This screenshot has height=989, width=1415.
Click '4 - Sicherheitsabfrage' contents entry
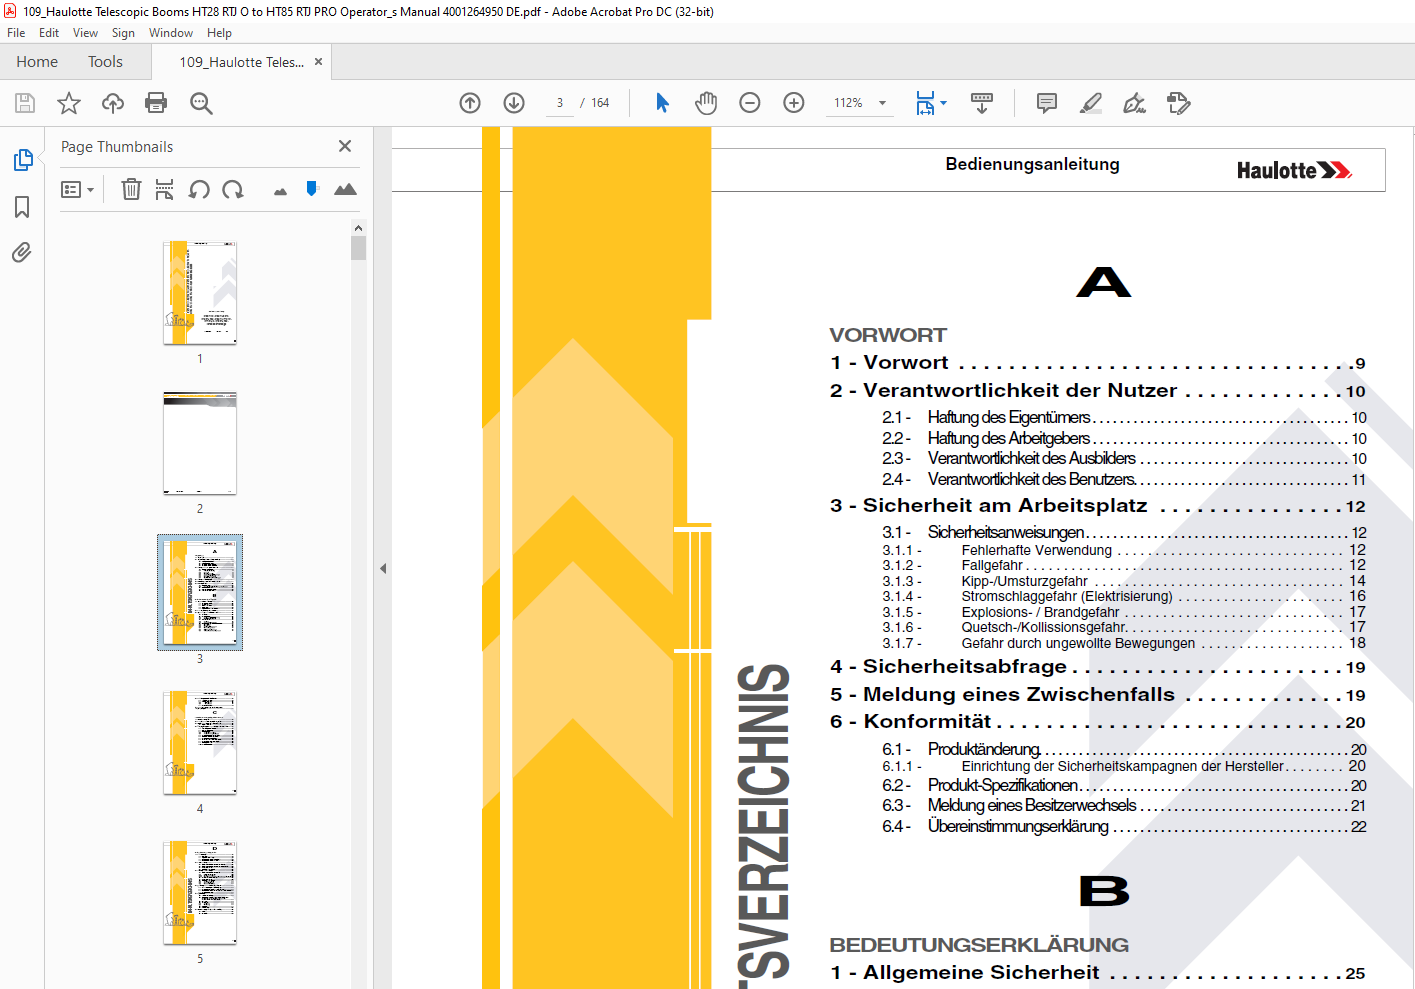tap(1097, 667)
